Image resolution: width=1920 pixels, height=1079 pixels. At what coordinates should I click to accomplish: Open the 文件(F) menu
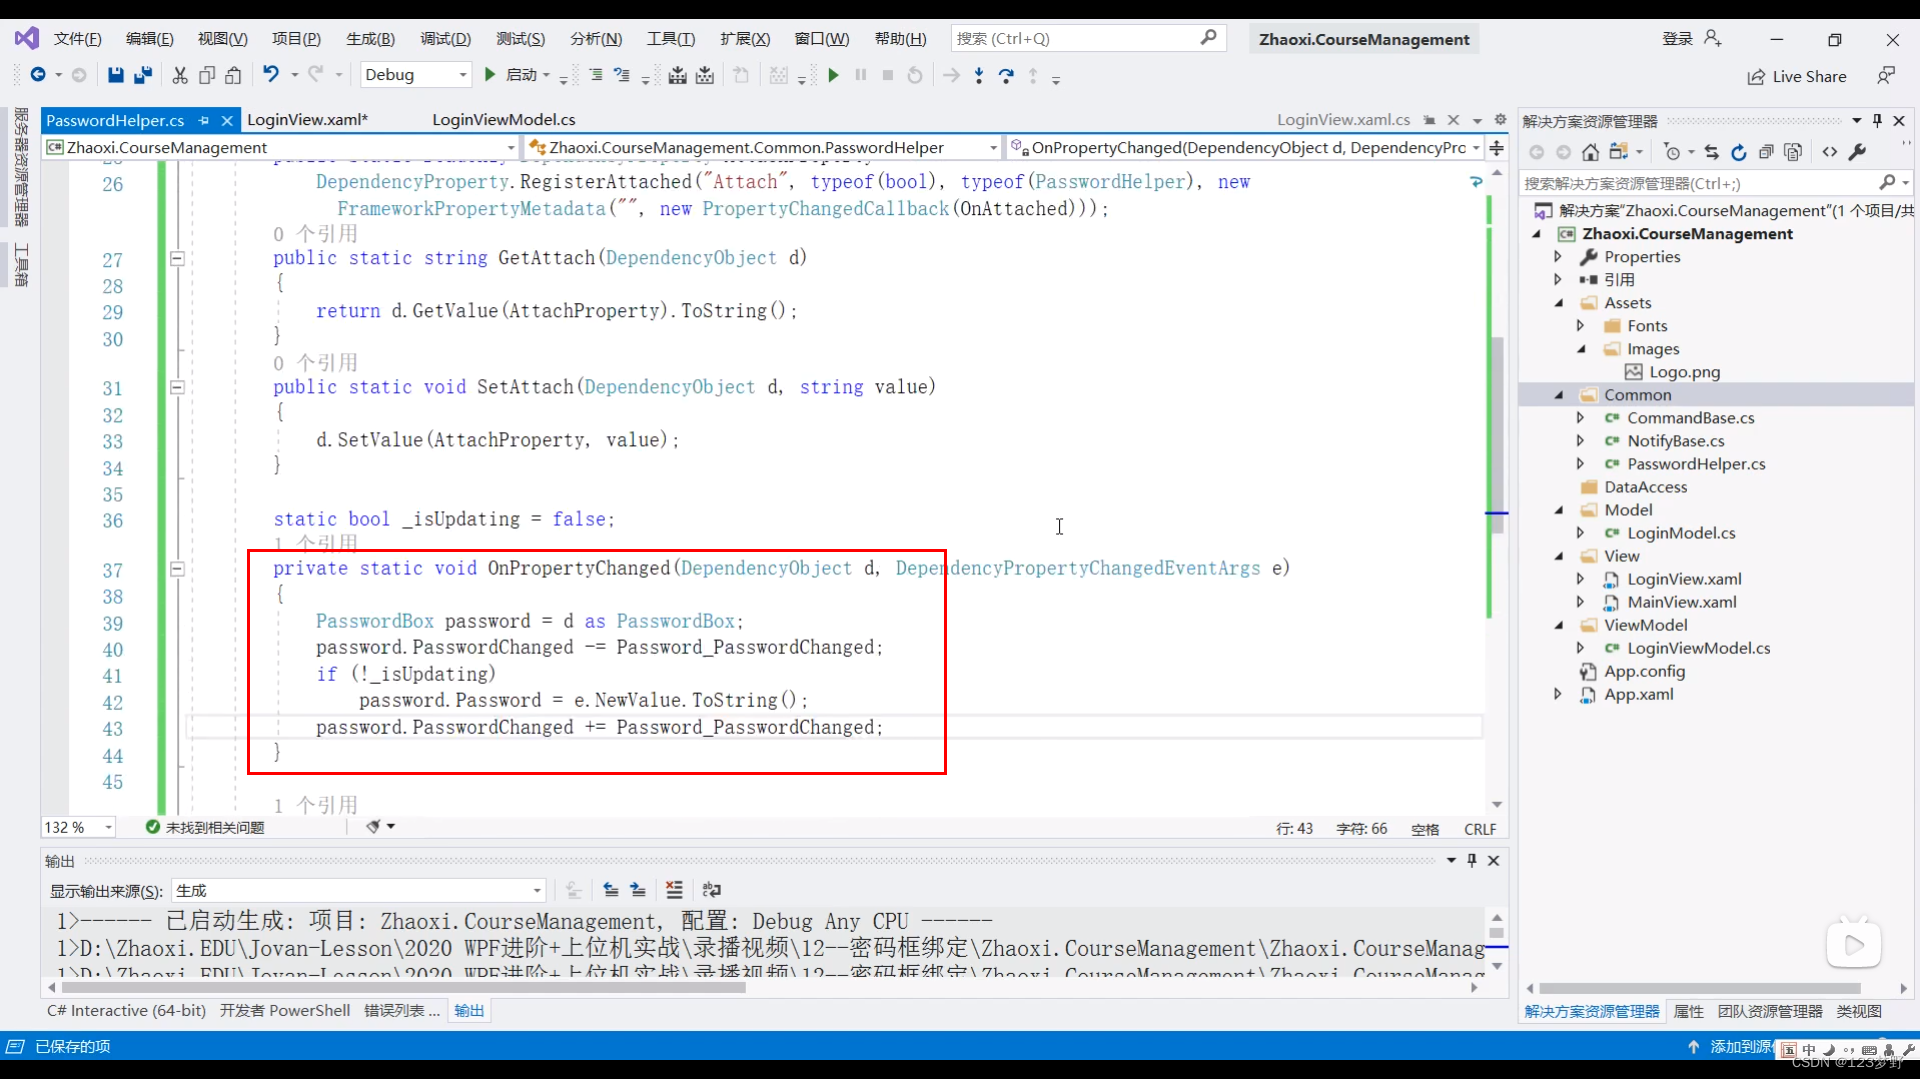[x=77, y=38]
